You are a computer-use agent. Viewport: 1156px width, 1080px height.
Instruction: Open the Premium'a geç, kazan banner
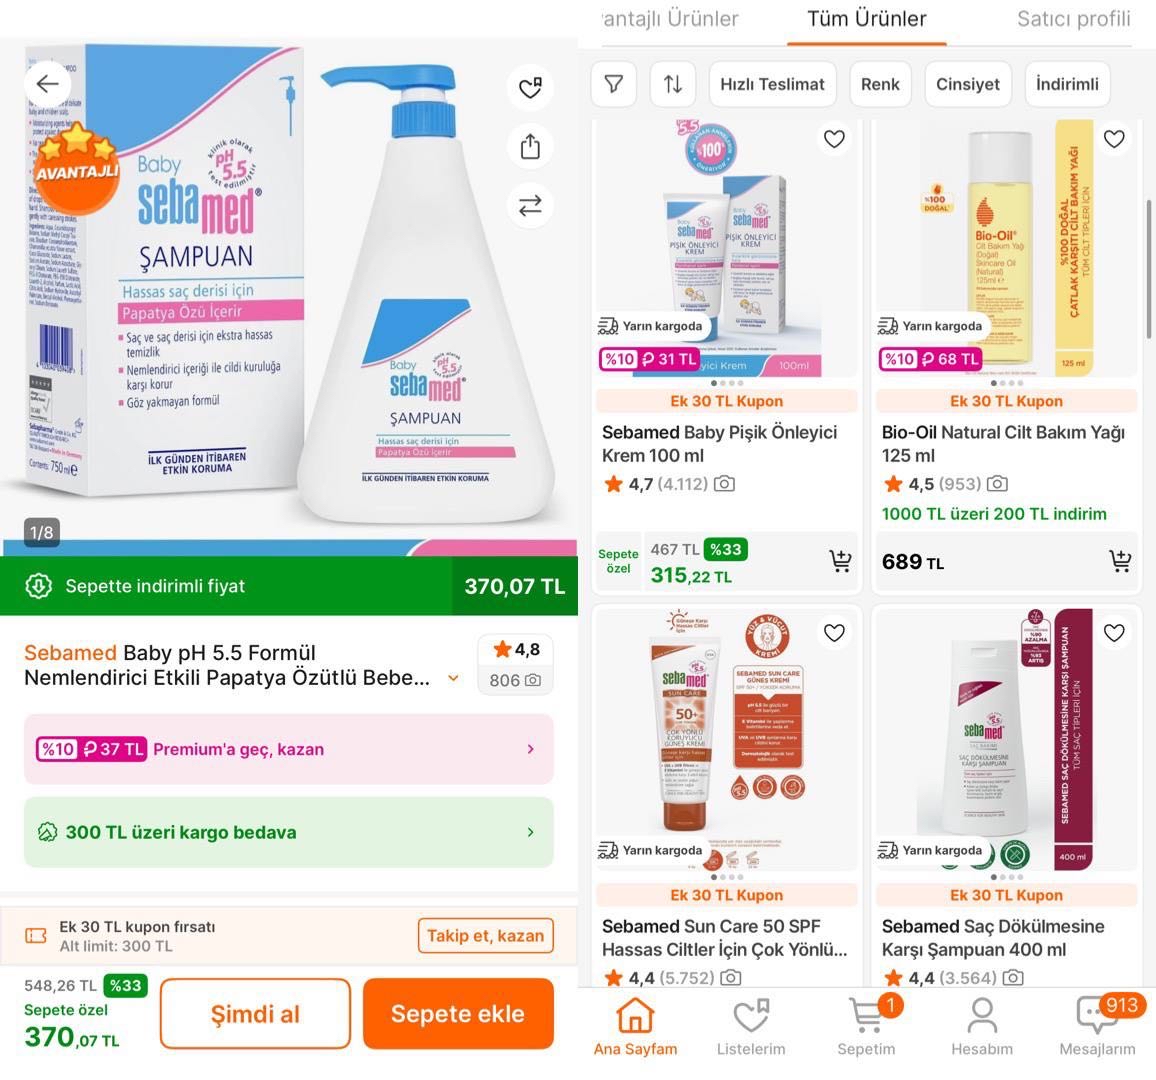click(x=289, y=749)
